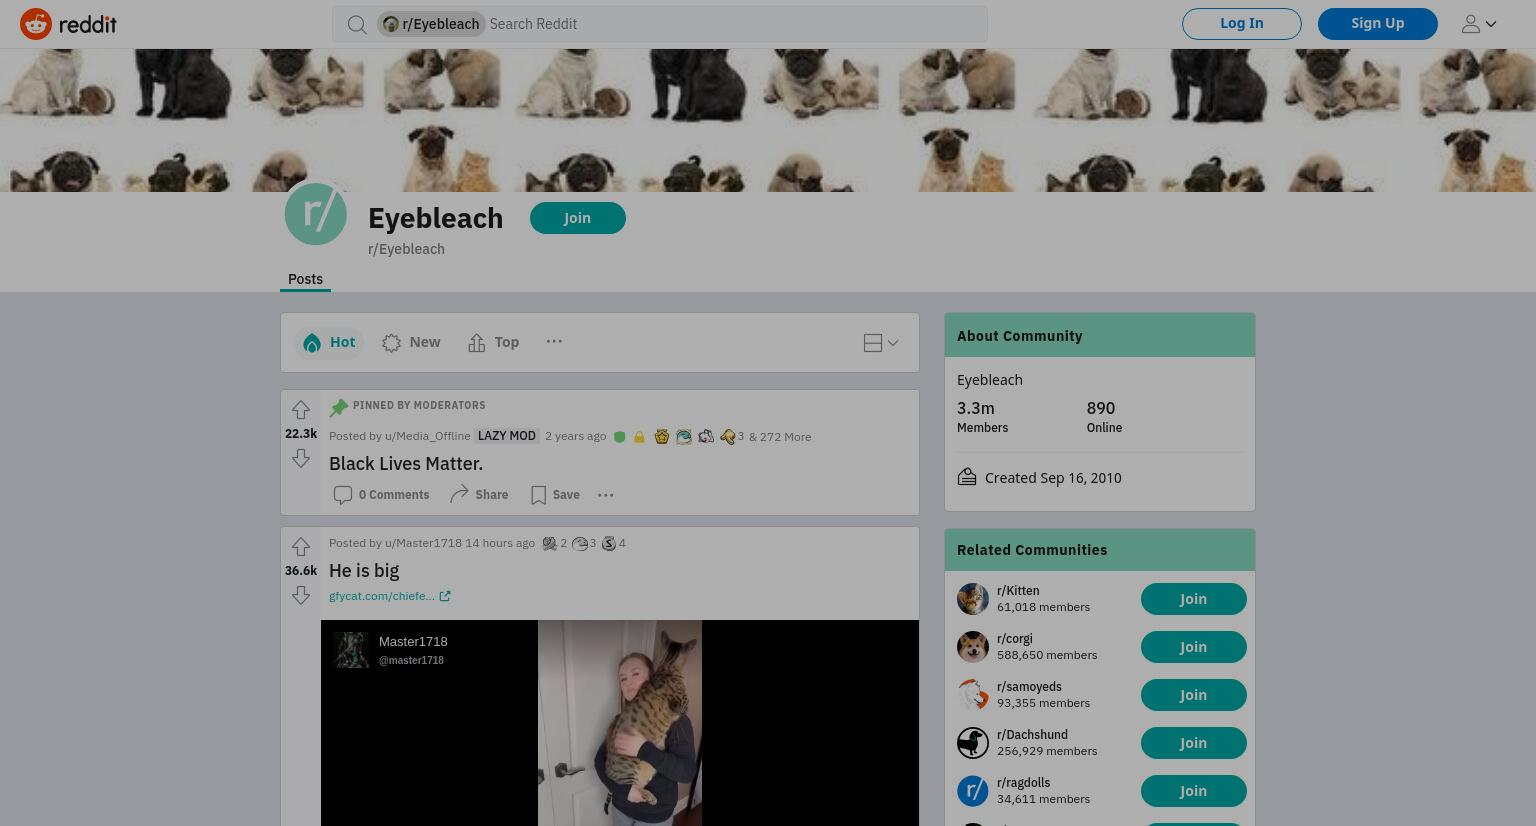Sort posts by Top
This screenshot has width=1536, height=826.
point(494,342)
